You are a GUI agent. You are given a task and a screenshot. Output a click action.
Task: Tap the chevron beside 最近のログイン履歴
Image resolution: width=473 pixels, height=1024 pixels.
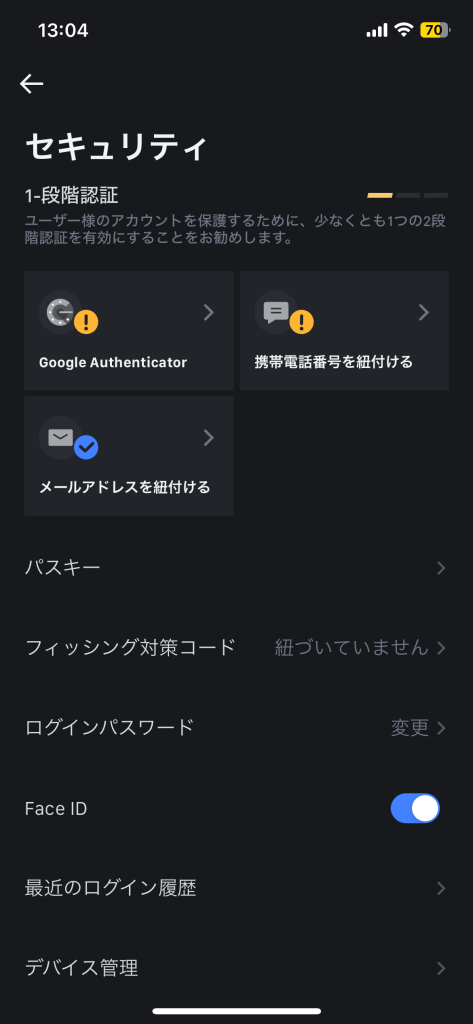(441, 888)
